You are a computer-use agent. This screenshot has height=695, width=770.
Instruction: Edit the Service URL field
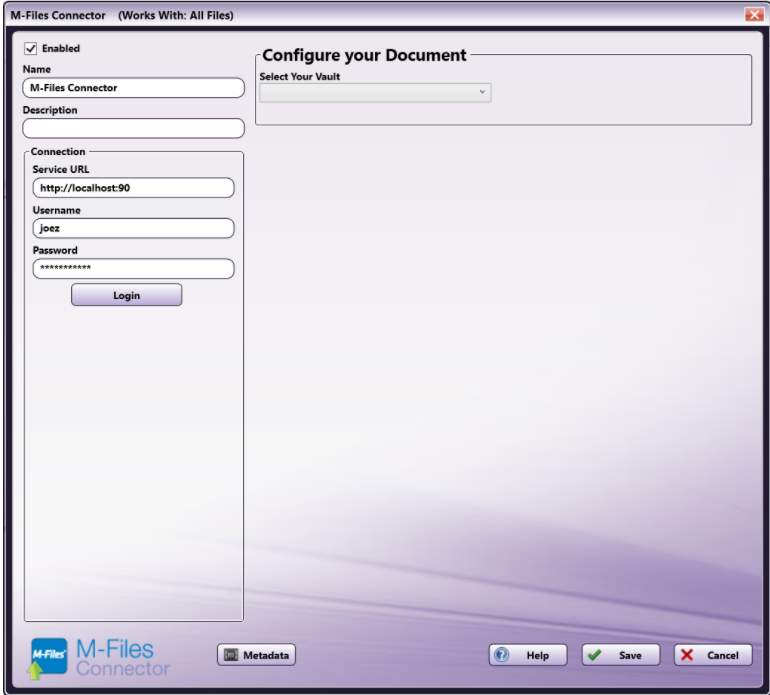pyautogui.click(x=134, y=188)
